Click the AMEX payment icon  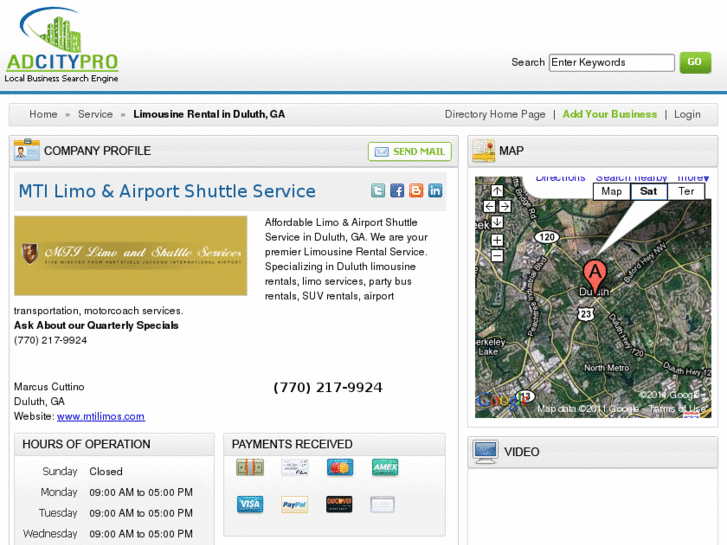coord(385,467)
